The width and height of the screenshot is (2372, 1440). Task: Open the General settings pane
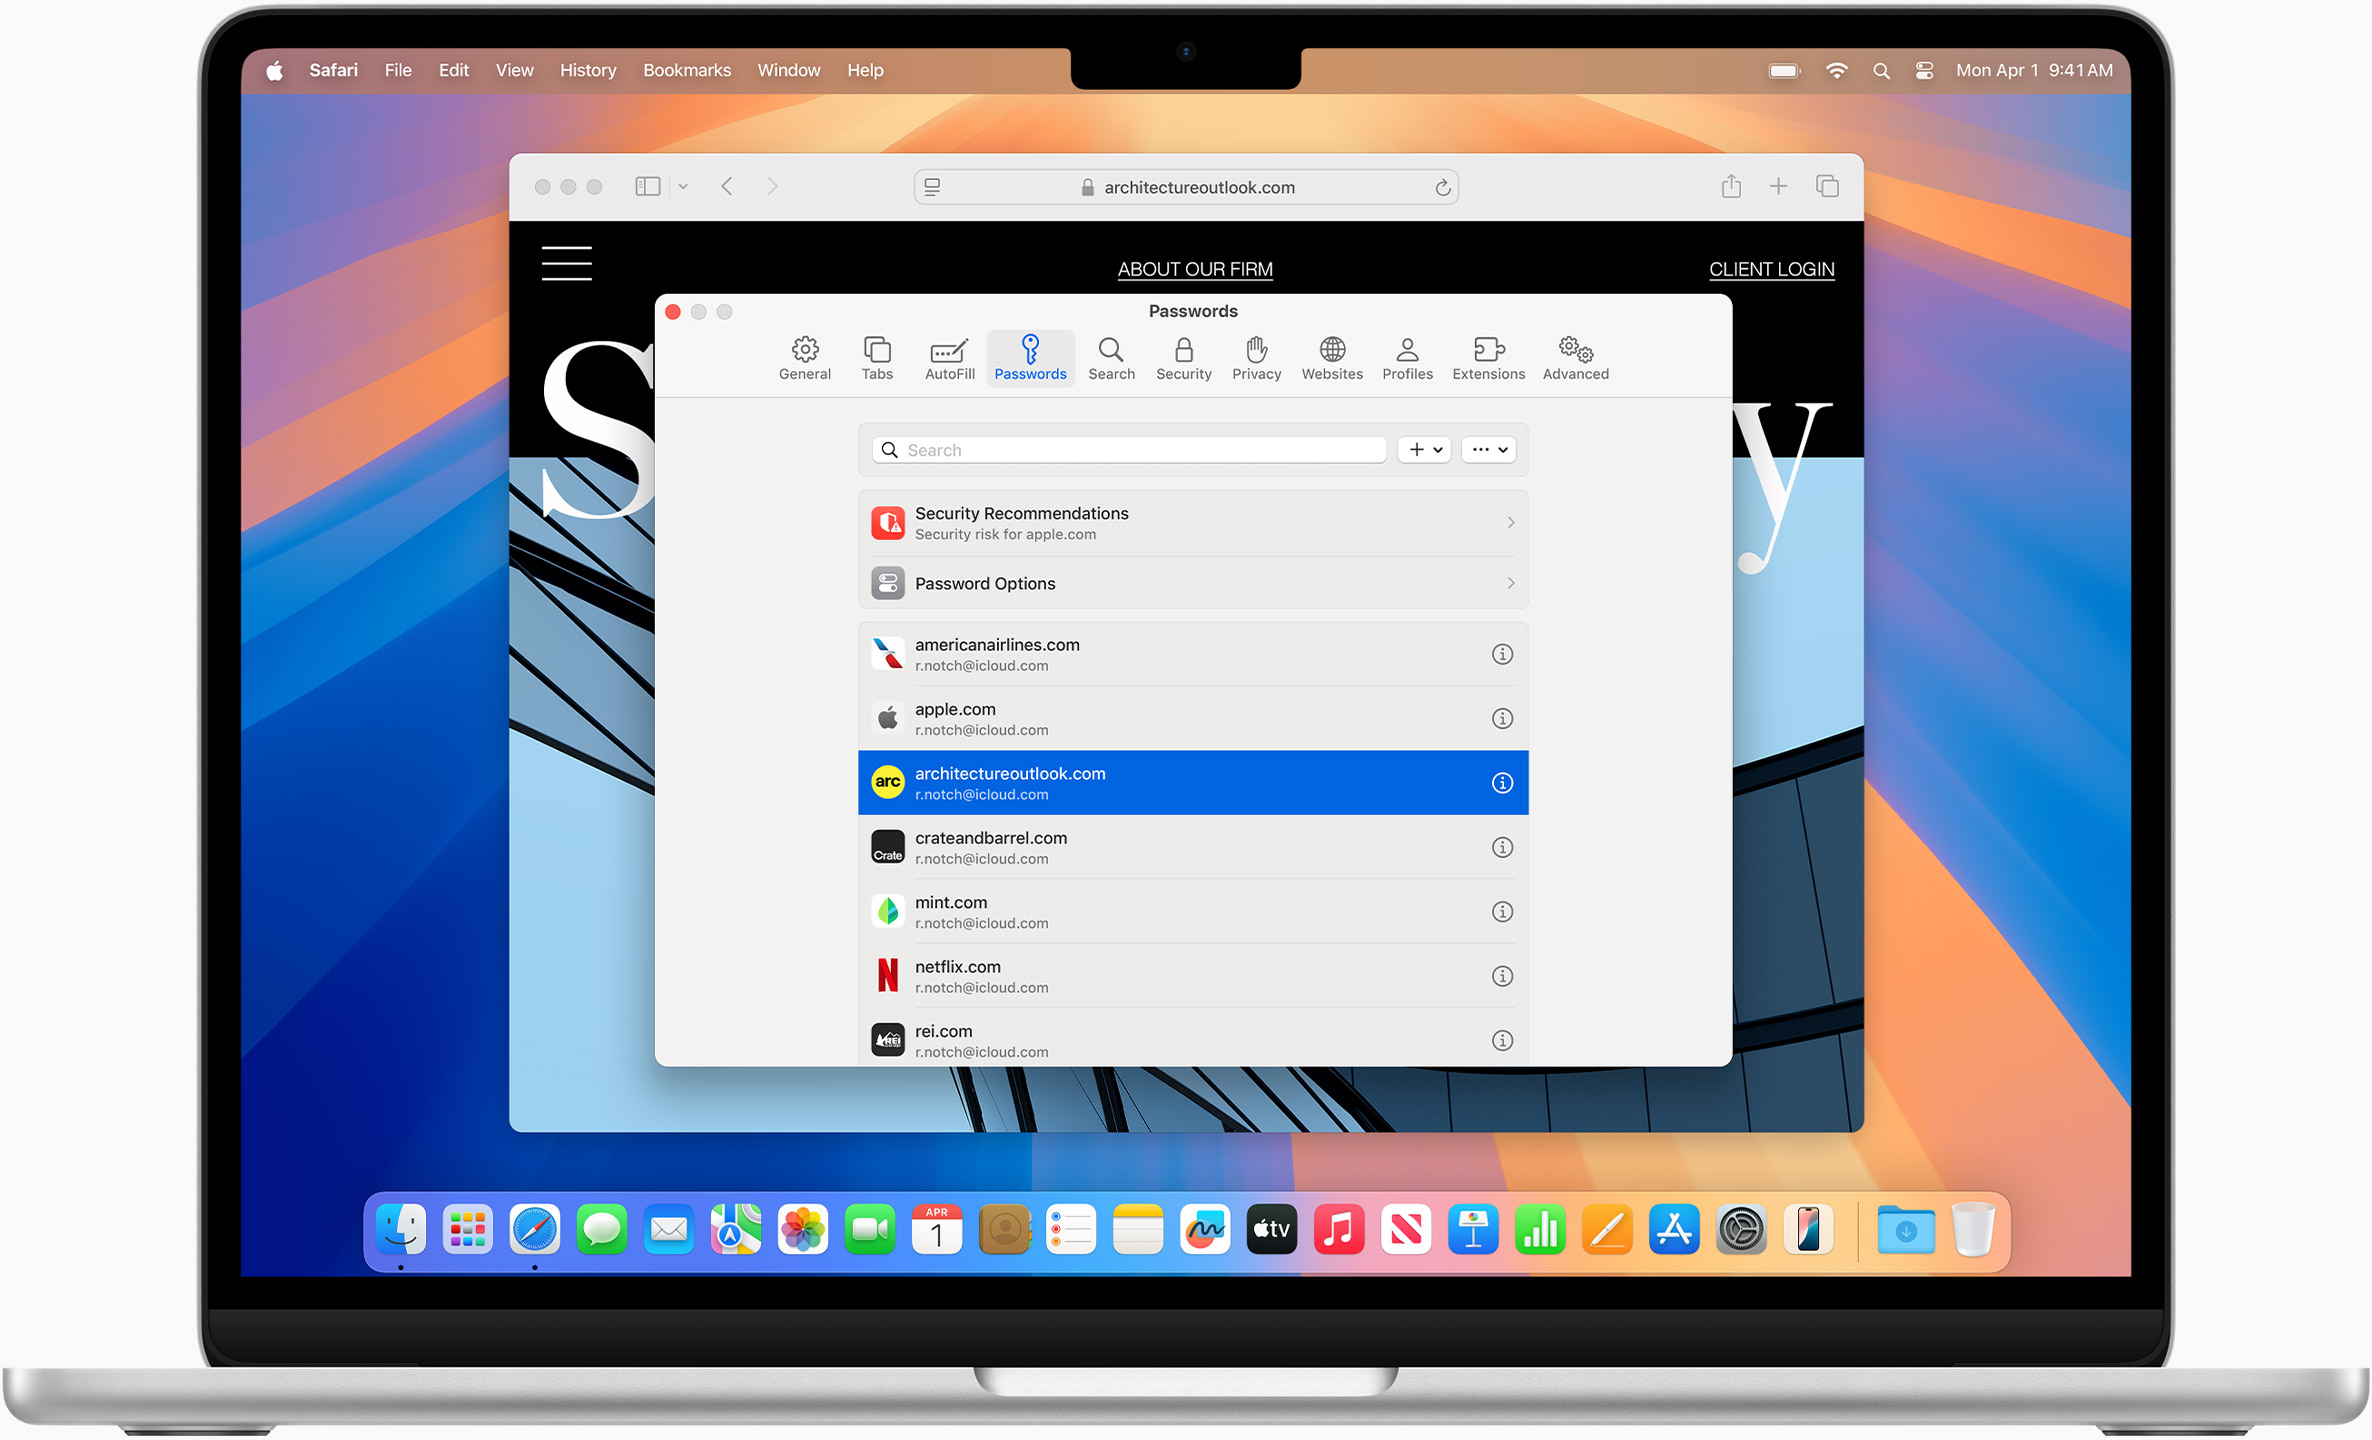coord(805,358)
